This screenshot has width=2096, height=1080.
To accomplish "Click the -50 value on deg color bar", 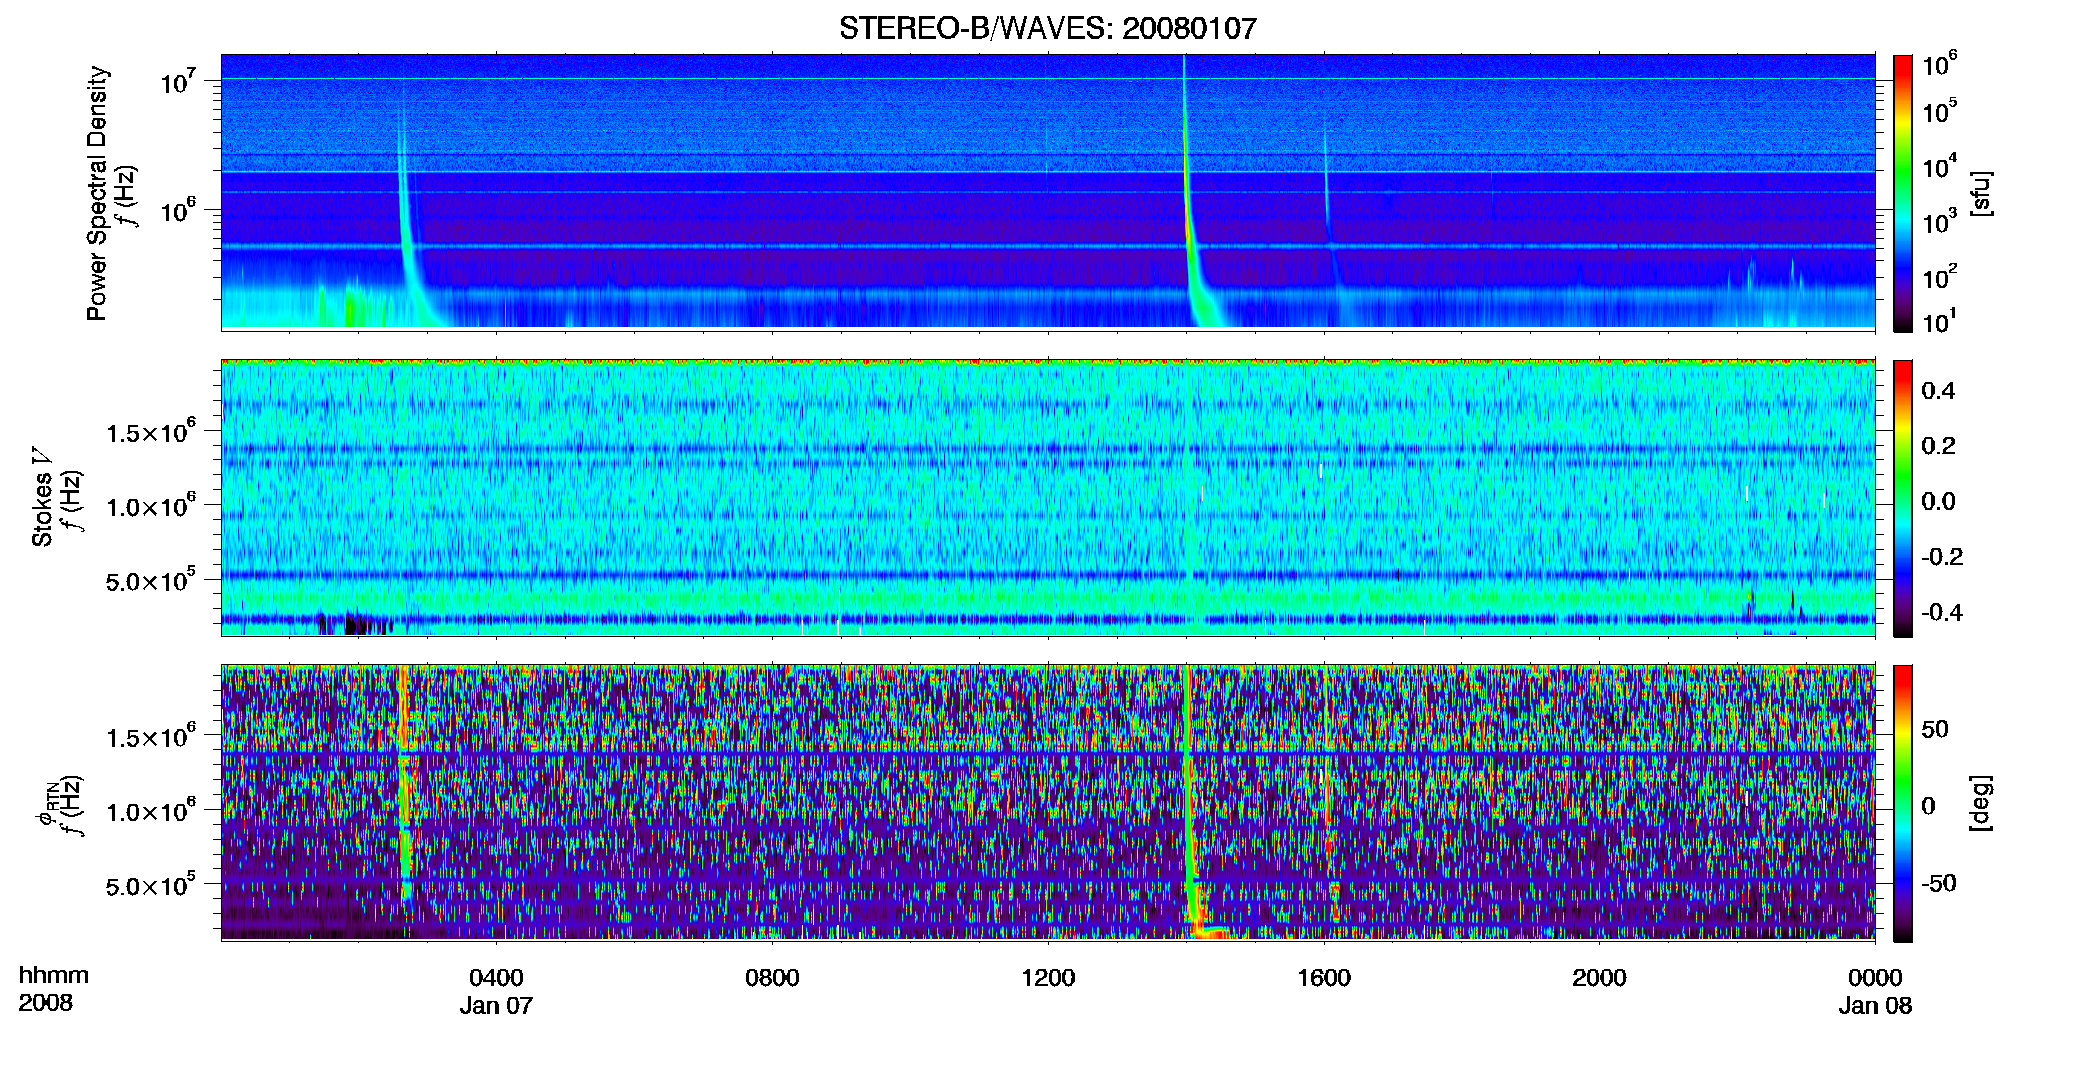I will (x=1938, y=883).
